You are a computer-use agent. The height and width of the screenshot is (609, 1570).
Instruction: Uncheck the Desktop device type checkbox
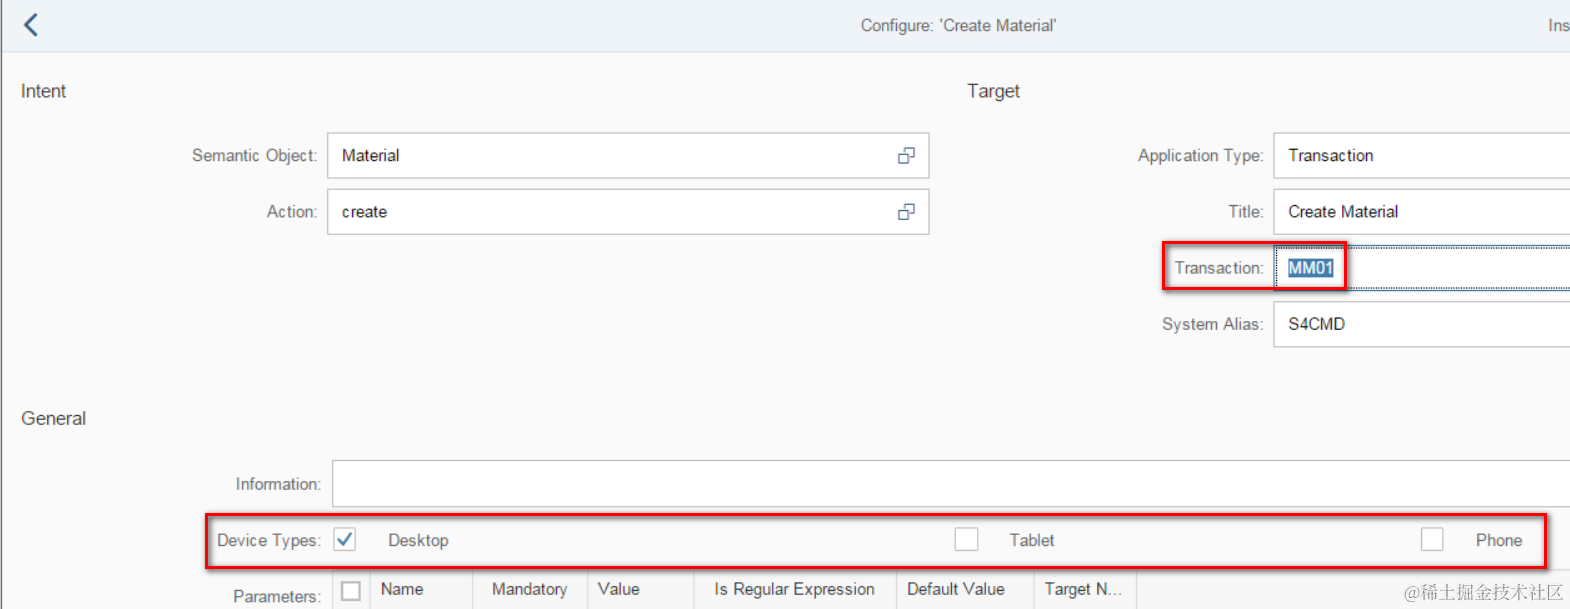tap(345, 540)
